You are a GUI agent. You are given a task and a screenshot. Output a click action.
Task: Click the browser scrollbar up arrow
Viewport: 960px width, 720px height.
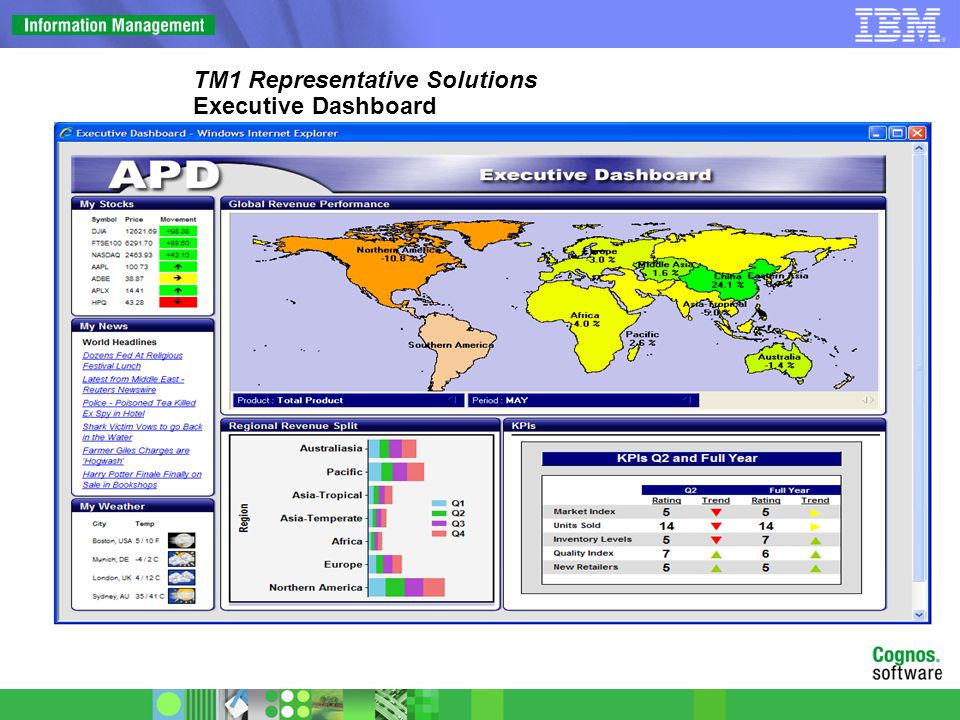point(918,148)
